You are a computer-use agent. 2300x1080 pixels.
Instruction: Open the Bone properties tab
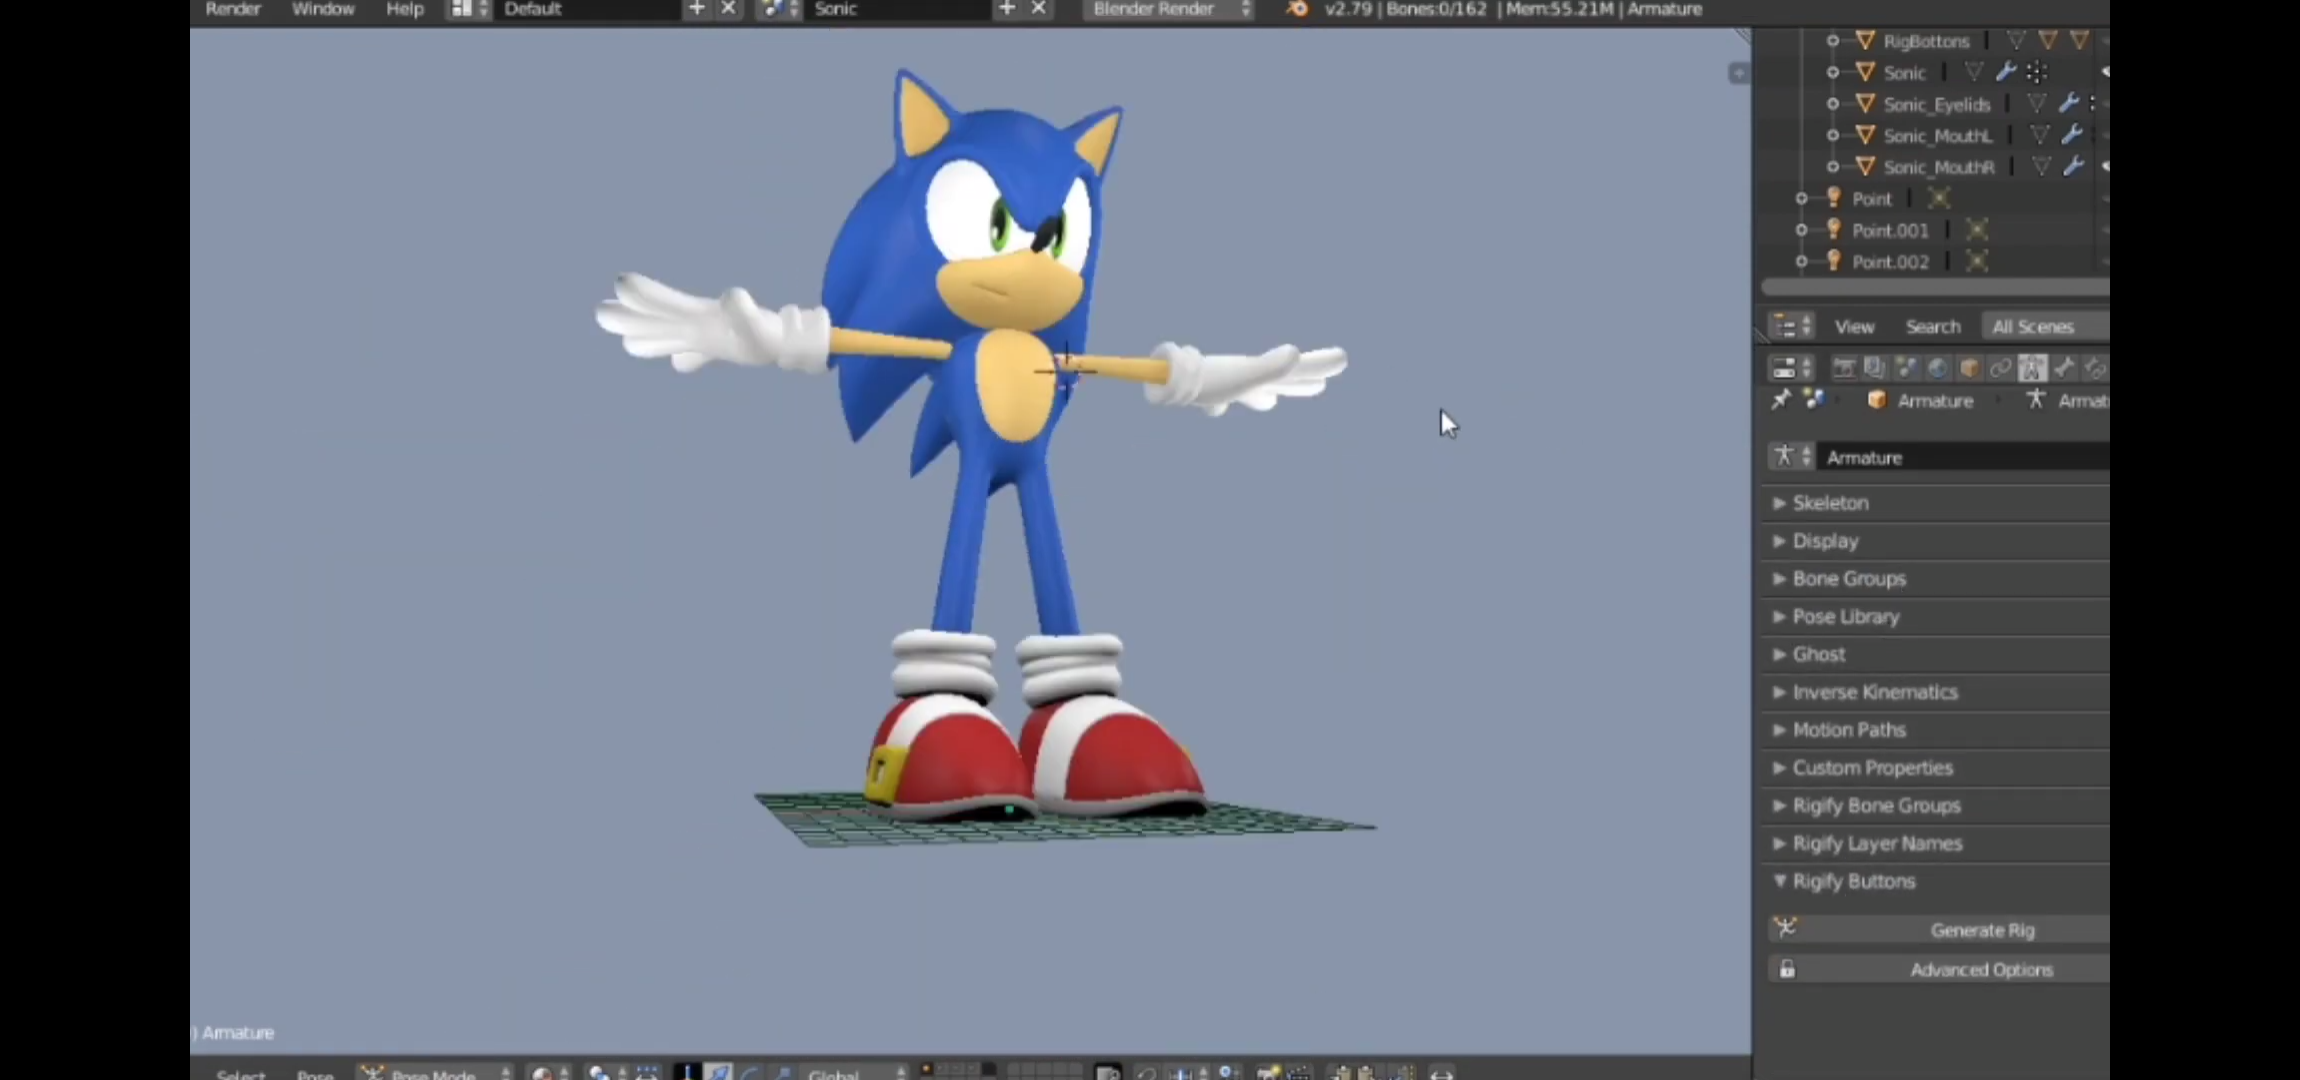pos(2064,368)
